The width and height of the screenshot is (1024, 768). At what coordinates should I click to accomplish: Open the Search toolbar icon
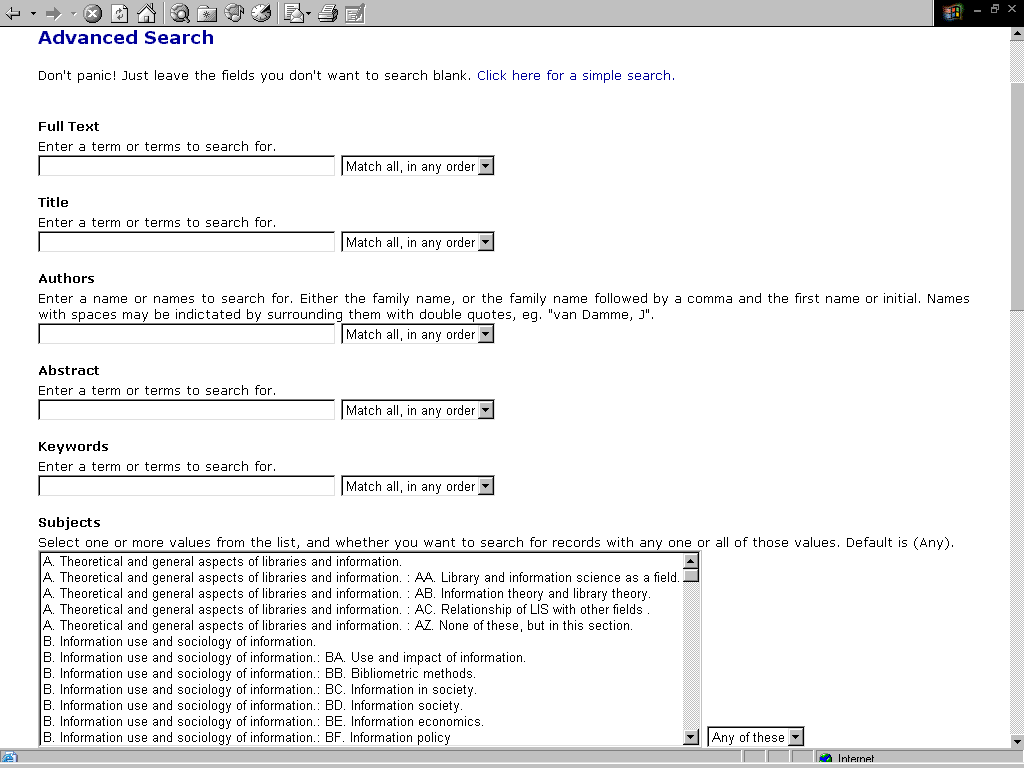[x=181, y=13]
